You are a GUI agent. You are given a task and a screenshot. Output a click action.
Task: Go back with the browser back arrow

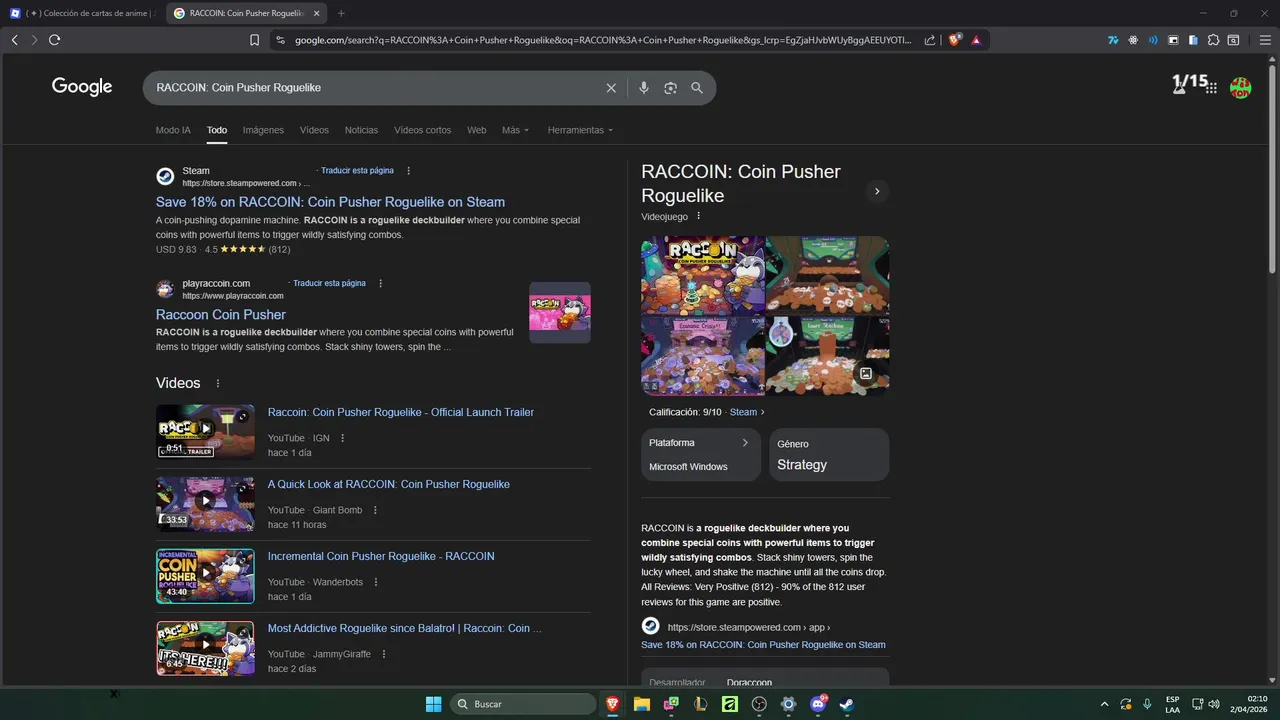pos(14,40)
